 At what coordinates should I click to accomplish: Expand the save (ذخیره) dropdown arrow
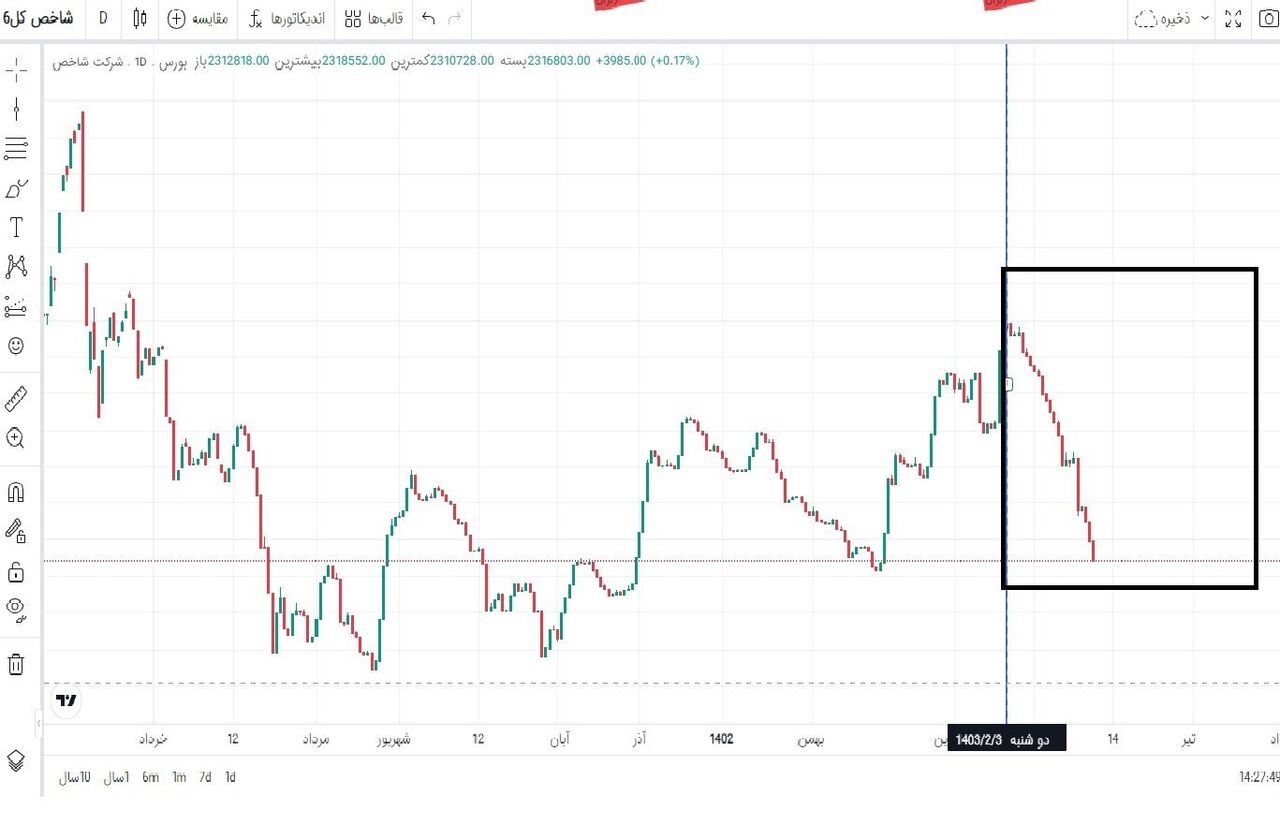coord(1205,18)
